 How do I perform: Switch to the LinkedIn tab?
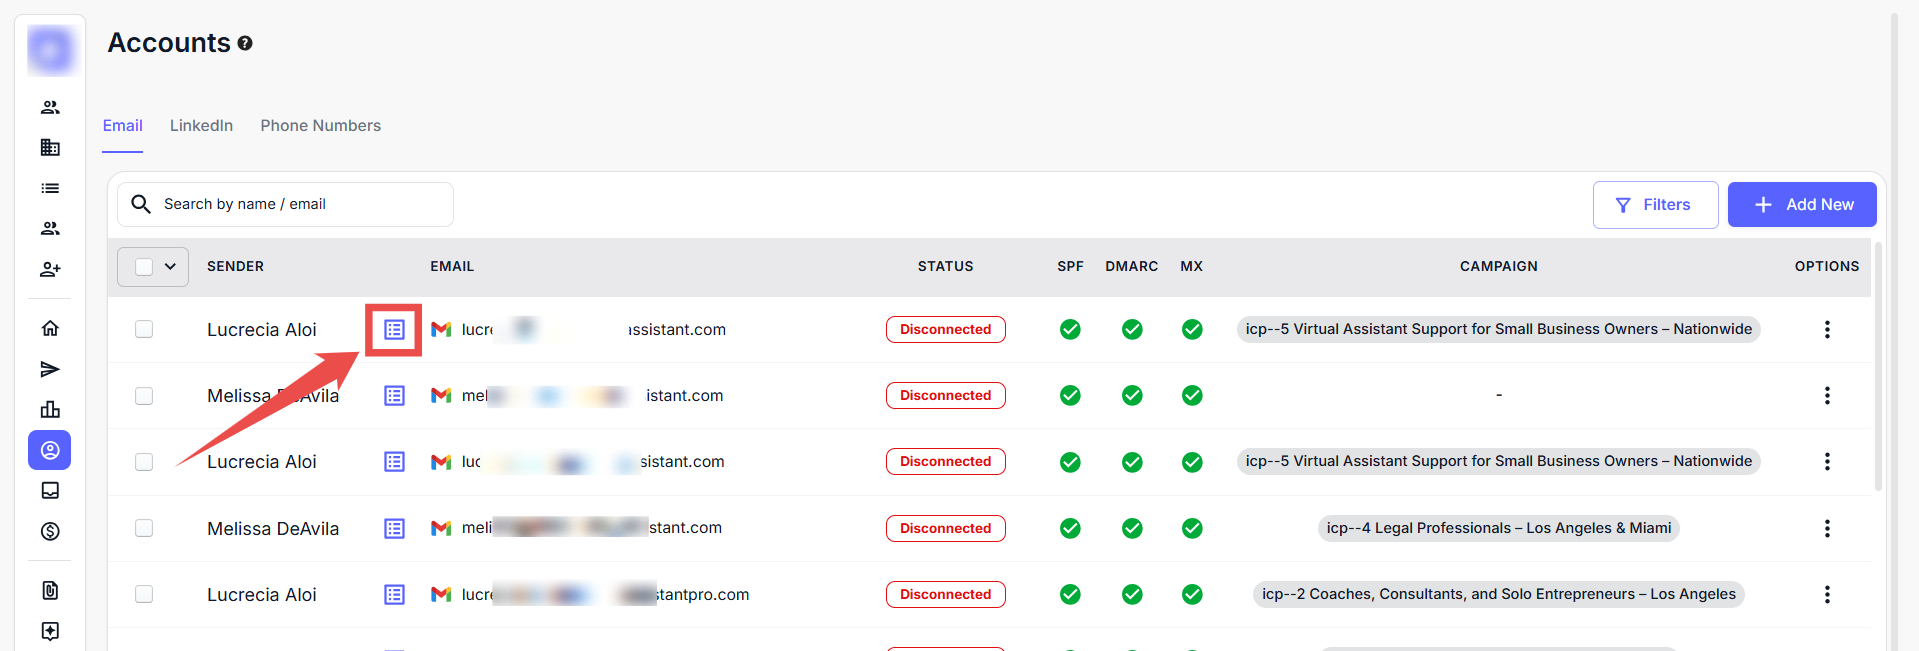click(201, 126)
